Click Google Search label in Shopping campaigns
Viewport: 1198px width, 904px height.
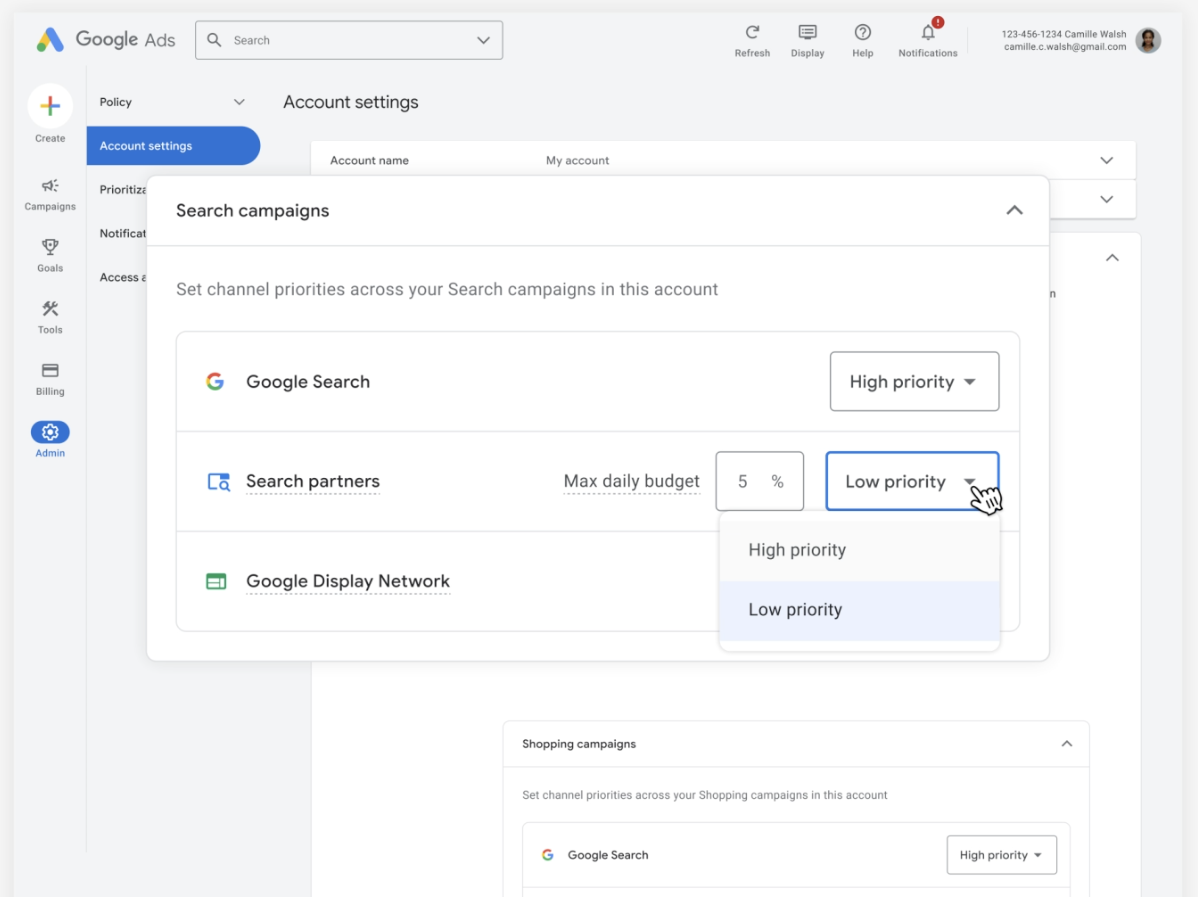(607, 854)
